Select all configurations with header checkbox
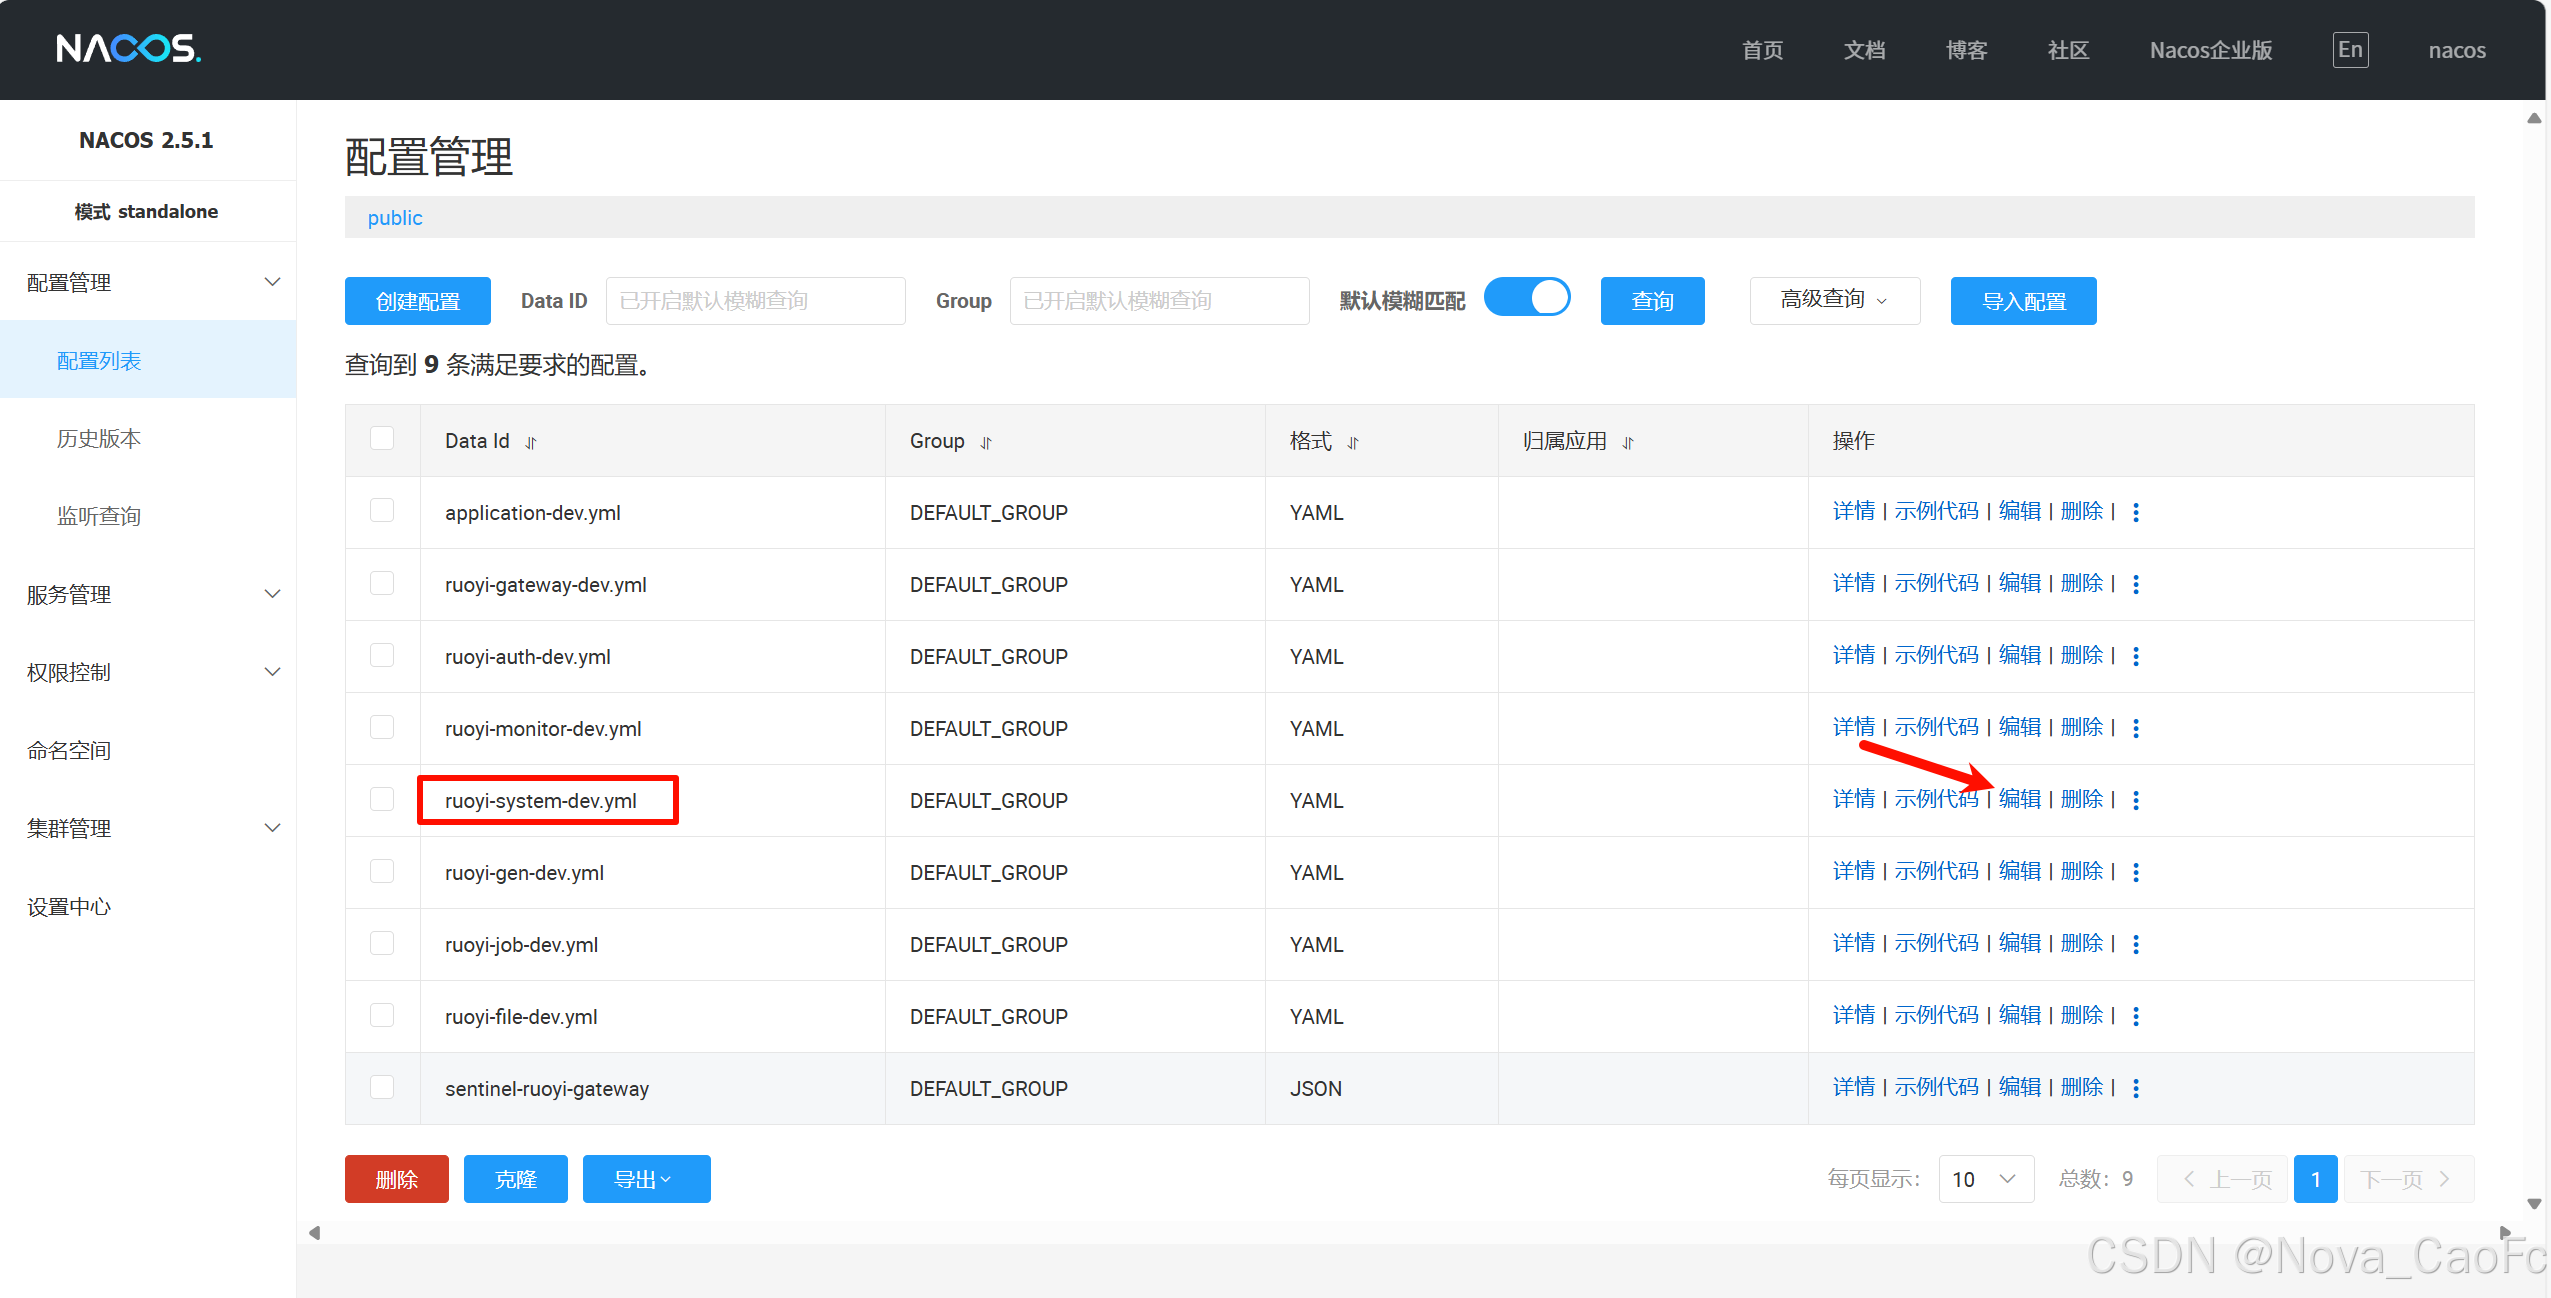The width and height of the screenshot is (2551, 1298). point(382,438)
